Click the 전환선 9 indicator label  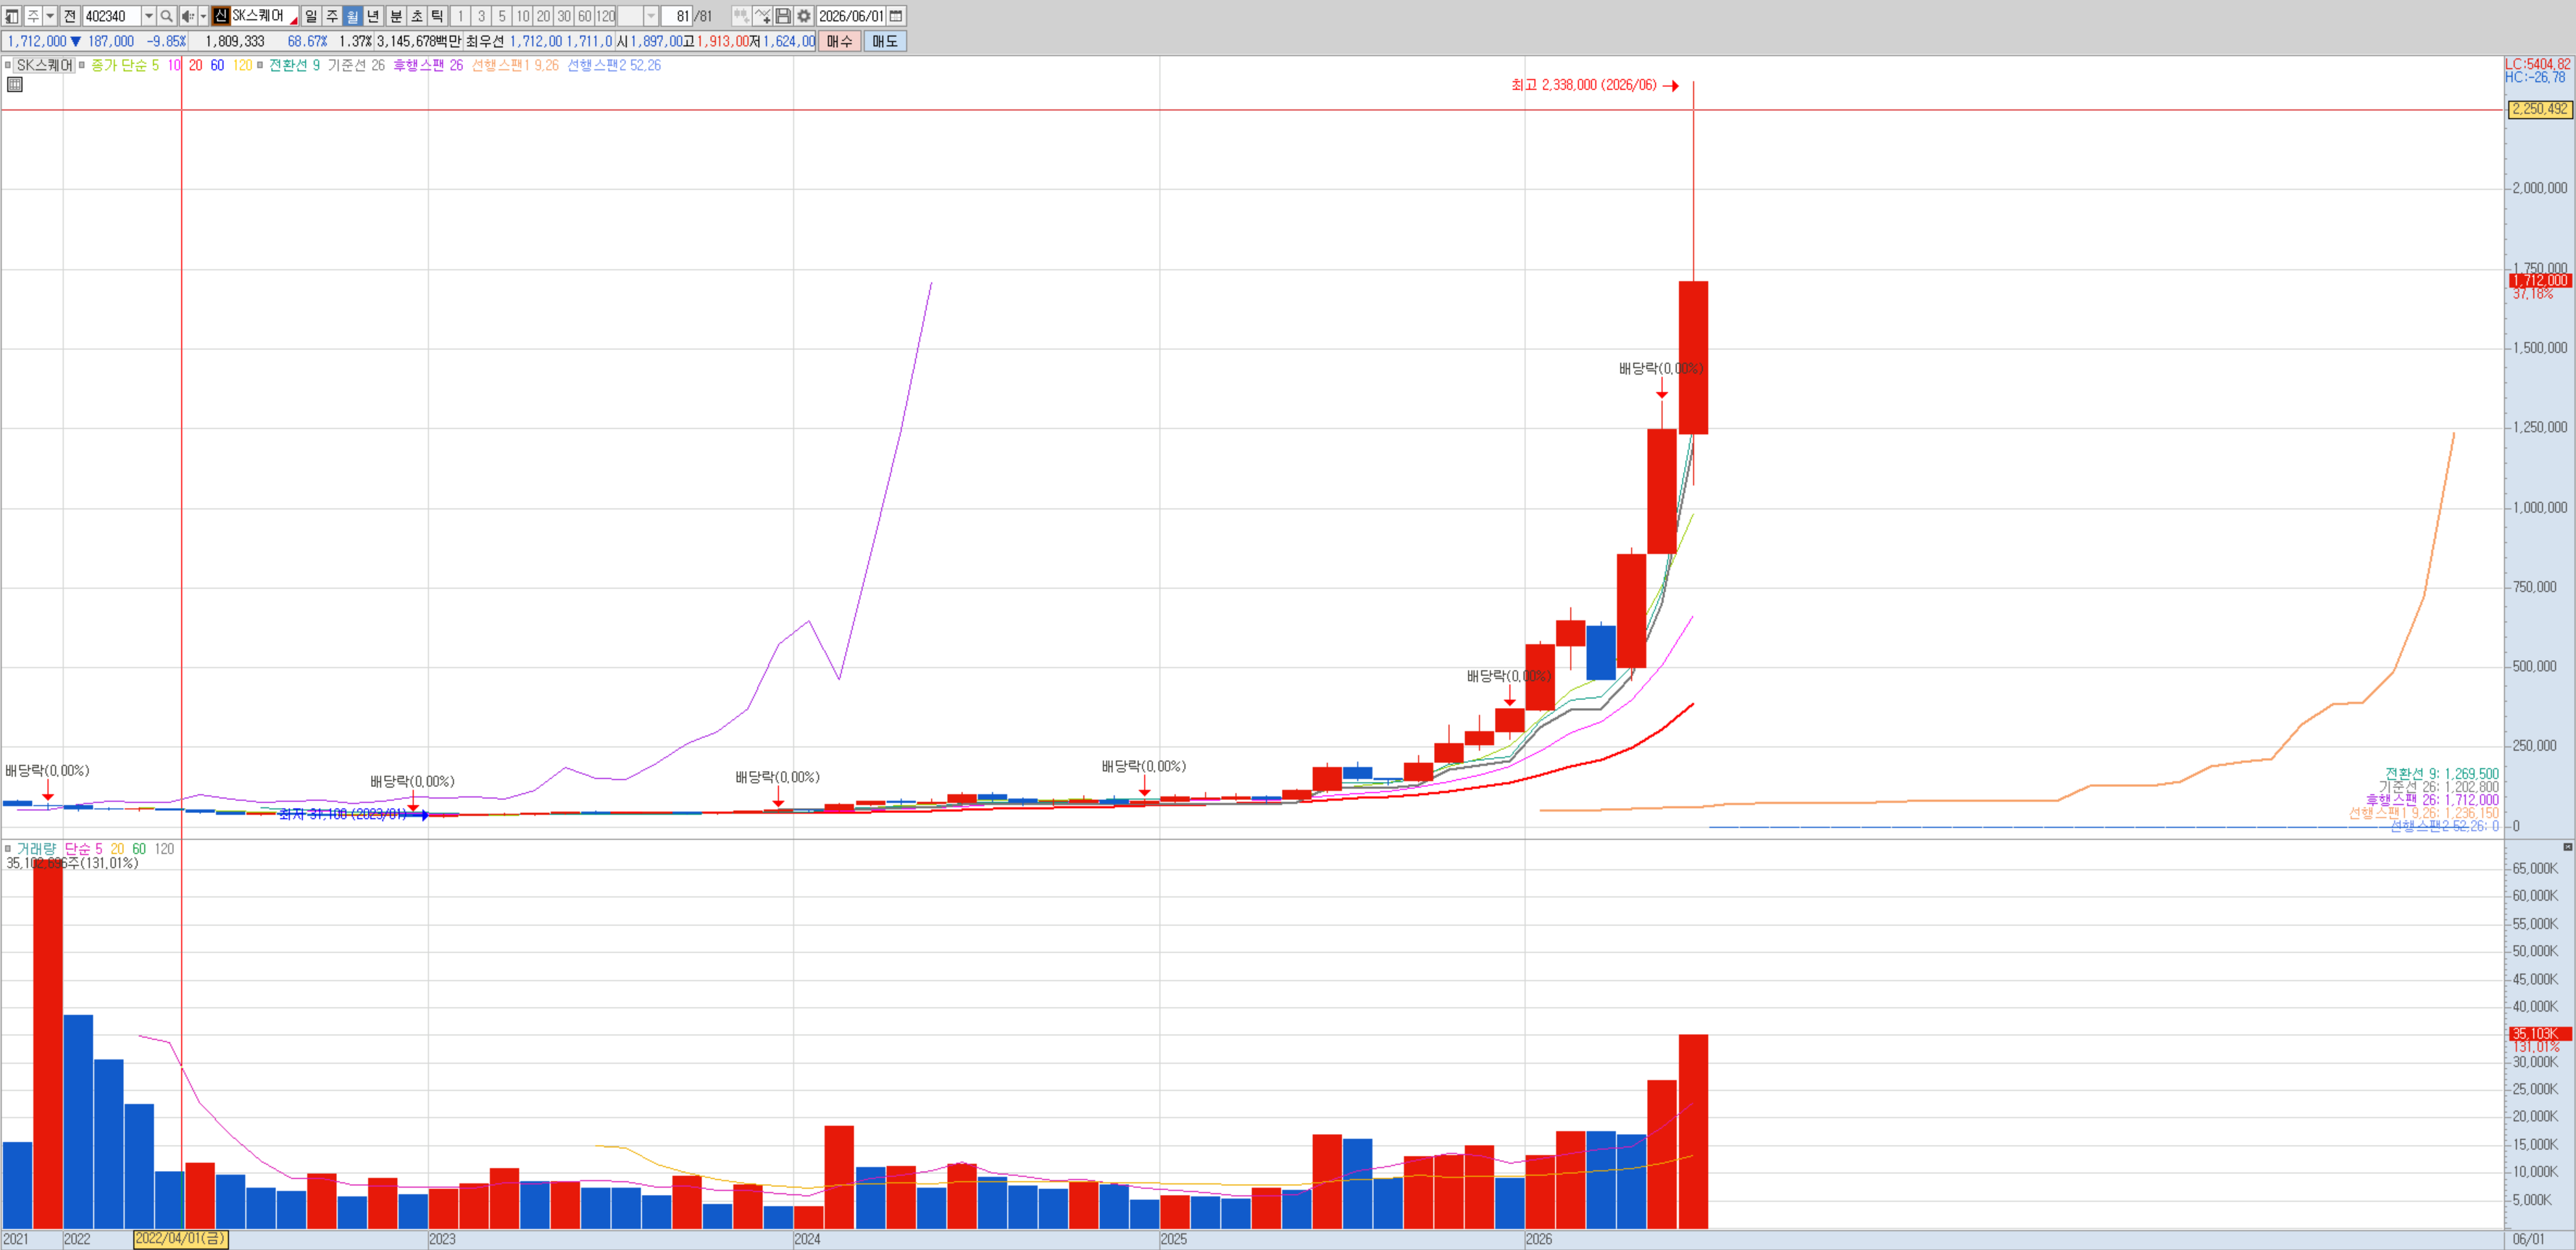(x=295, y=65)
